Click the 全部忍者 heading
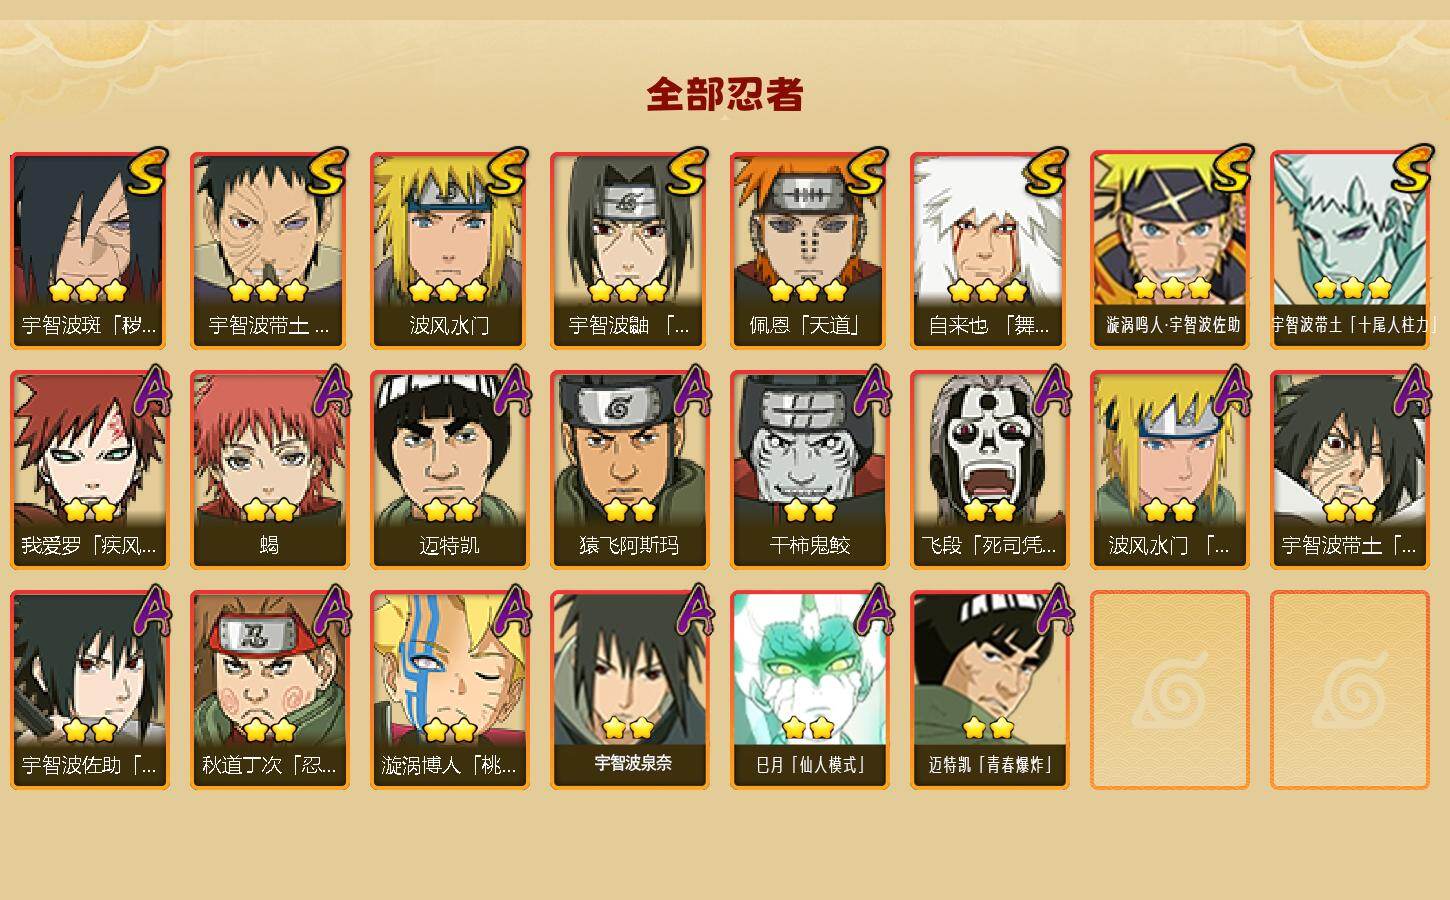Viewport: 1450px width, 900px height. point(725,94)
